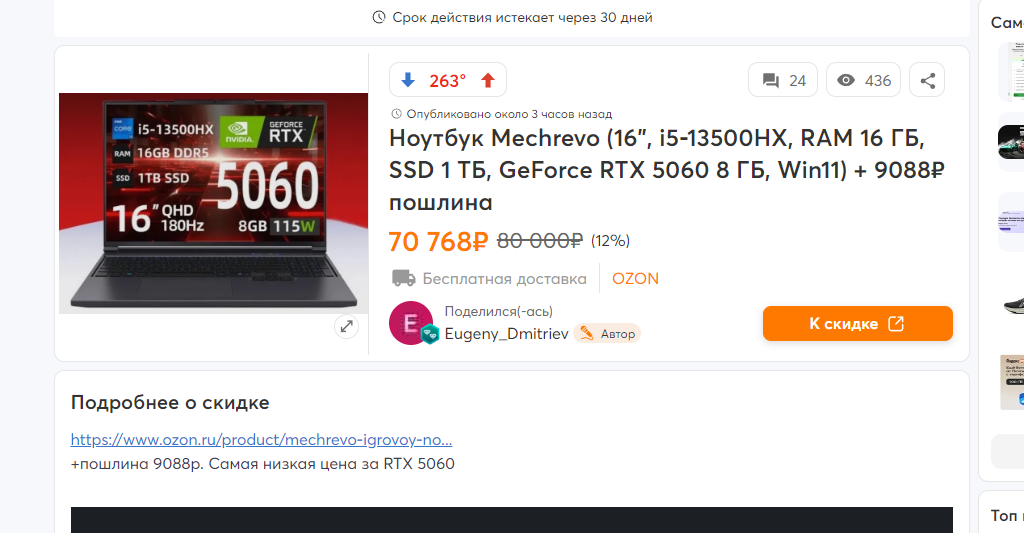Open the Mechrevo laptop product image
Image resolution: width=1024 pixels, height=533 pixels.
point(214,203)
